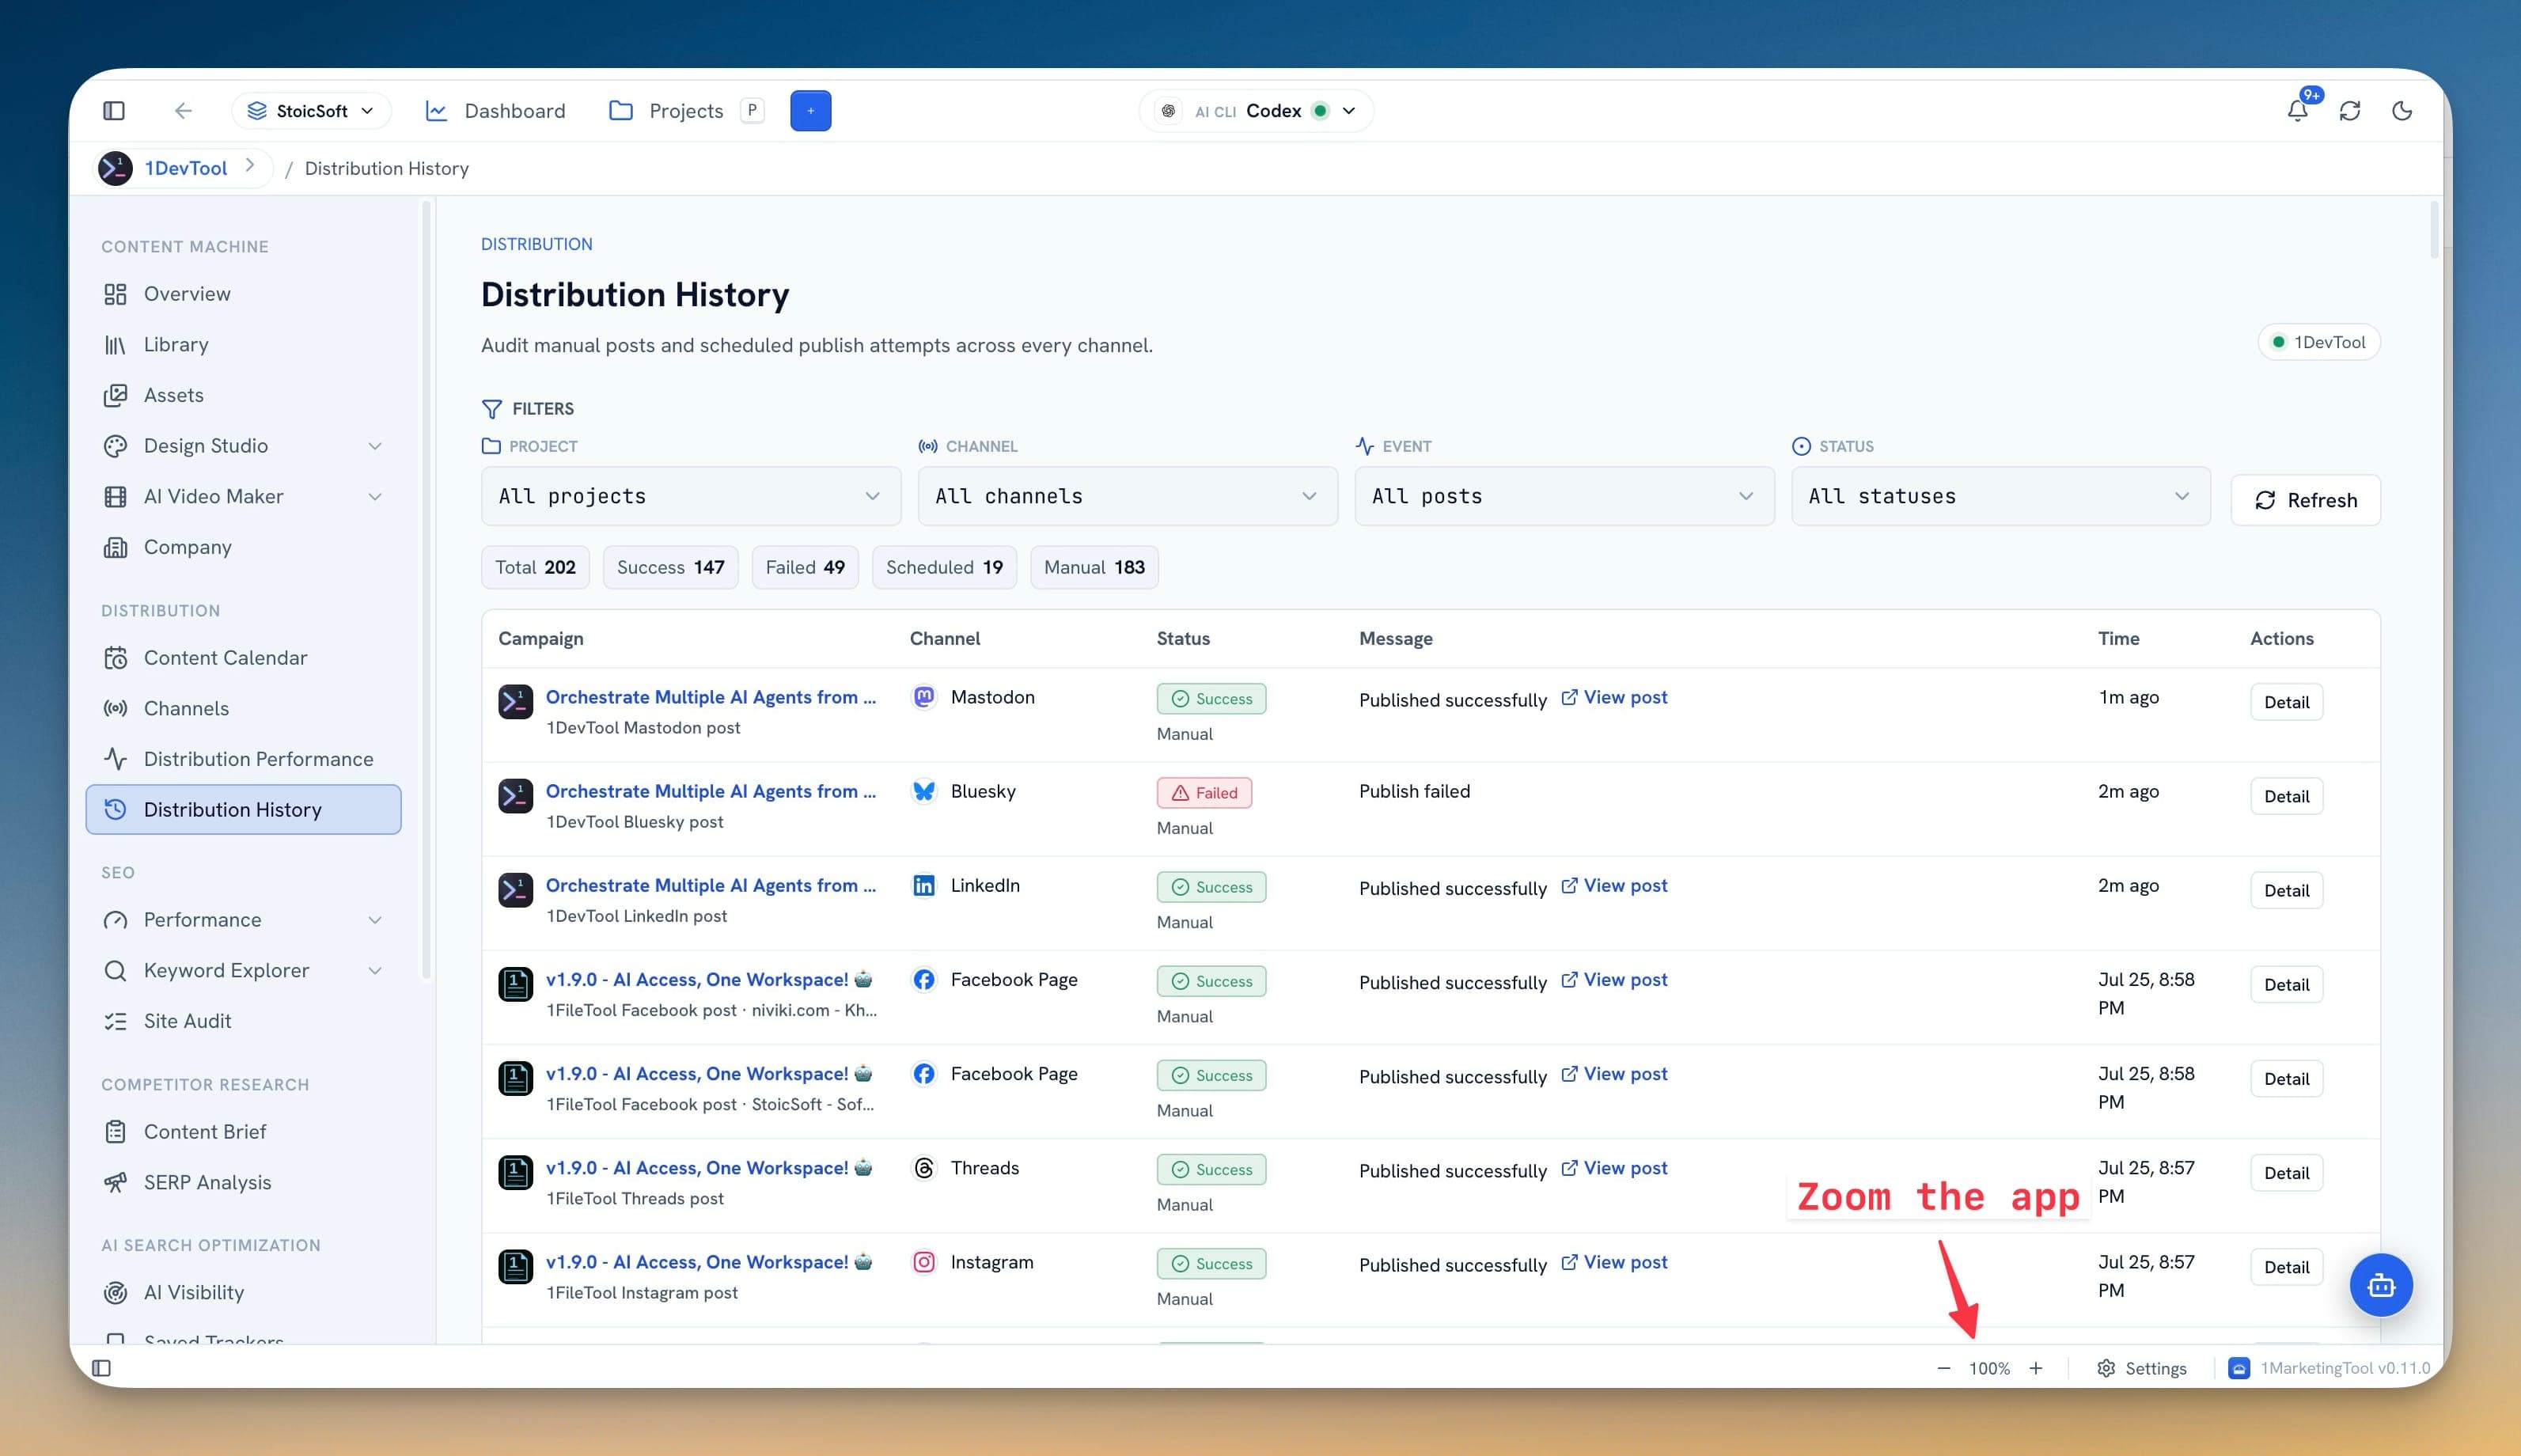Click the sync refresh icon in top bar
This screenshot has width=2521, height=1456.
coord(2350,111)
